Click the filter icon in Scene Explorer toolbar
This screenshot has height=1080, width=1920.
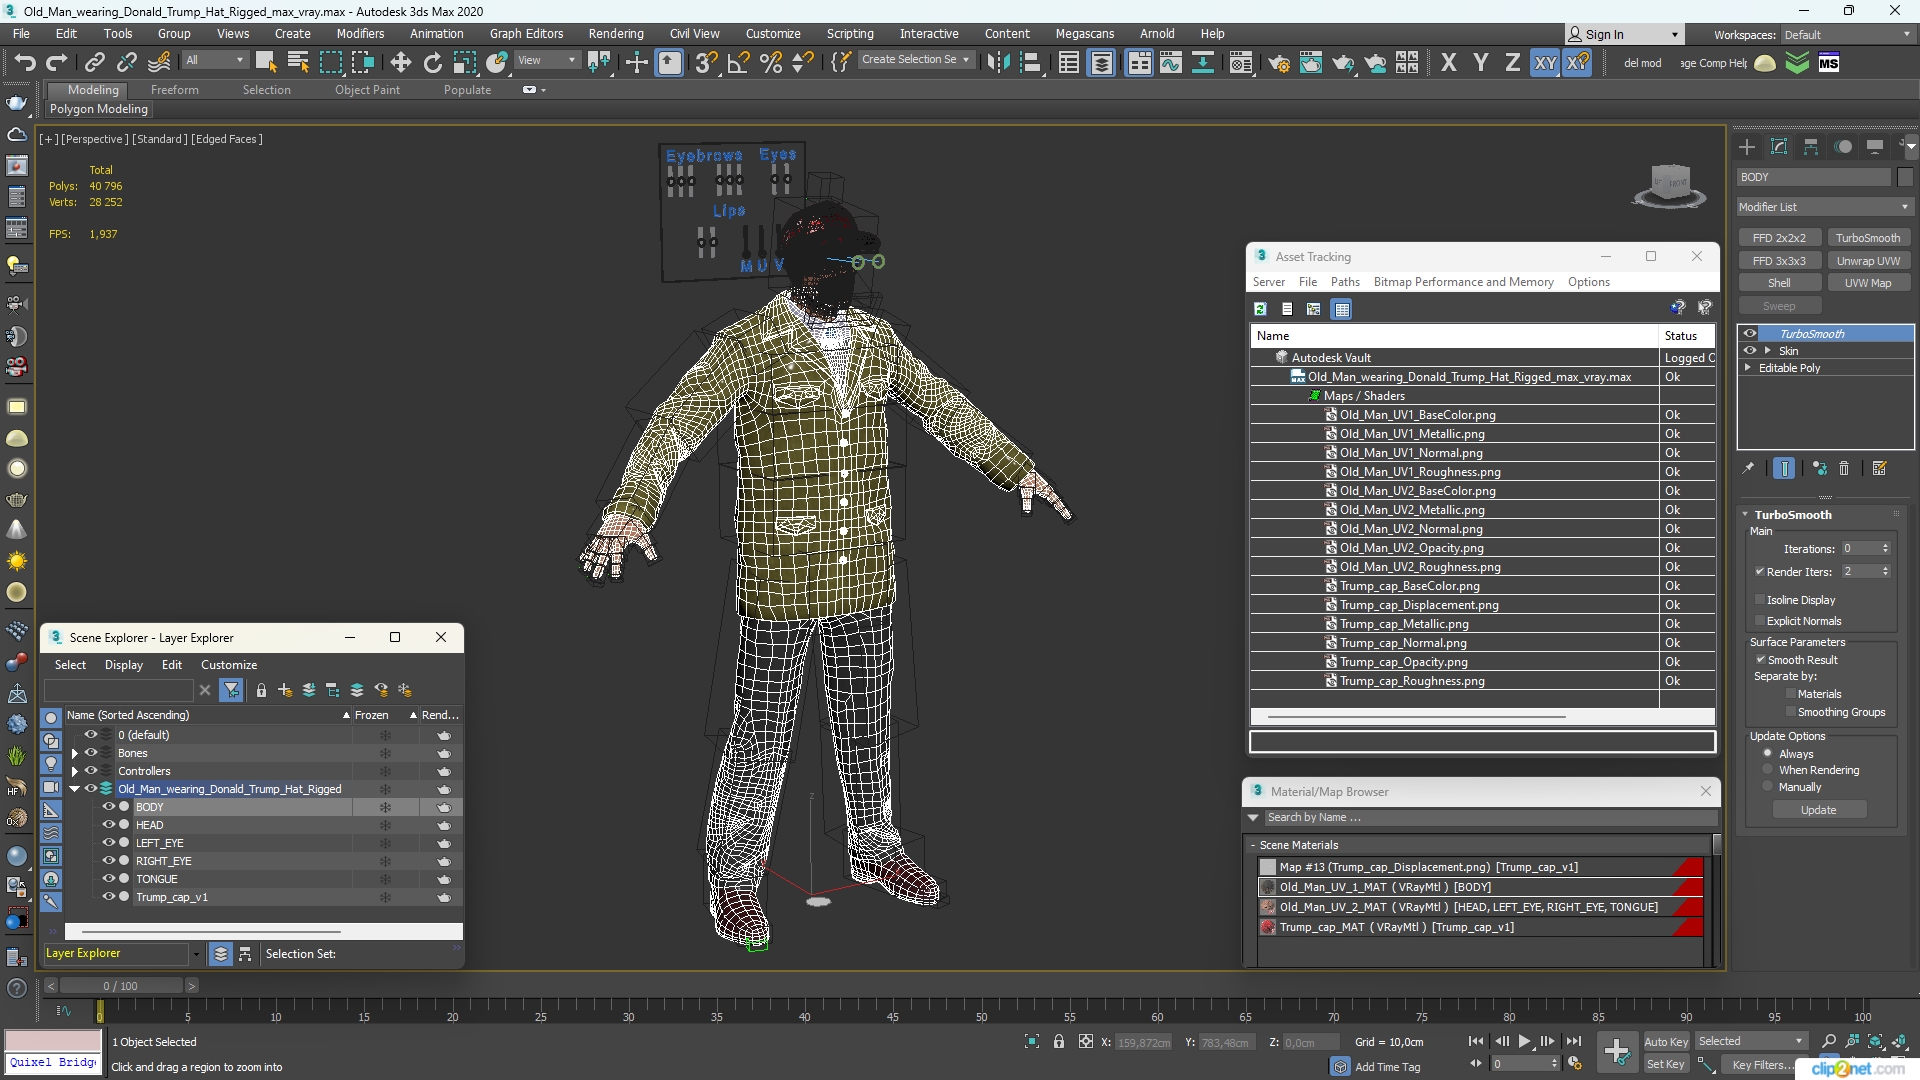click(x=231, y=690)
